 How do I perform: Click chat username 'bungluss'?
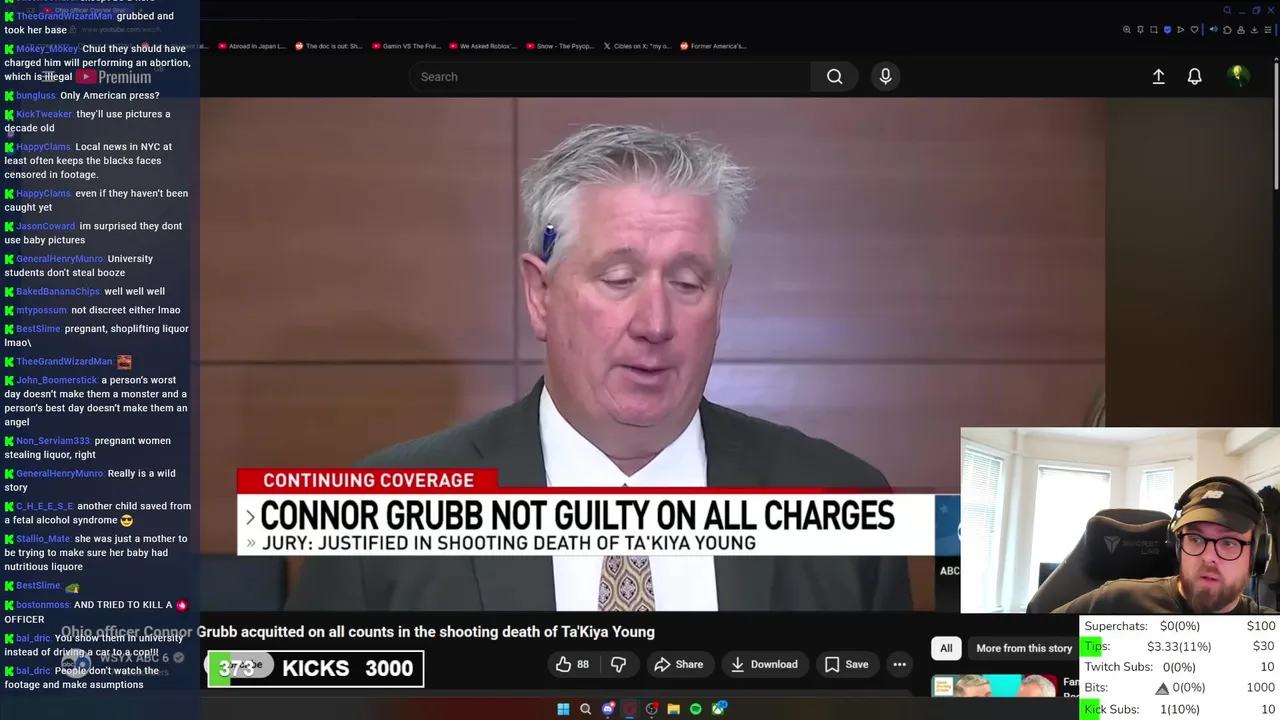click(x=36, y=96)
